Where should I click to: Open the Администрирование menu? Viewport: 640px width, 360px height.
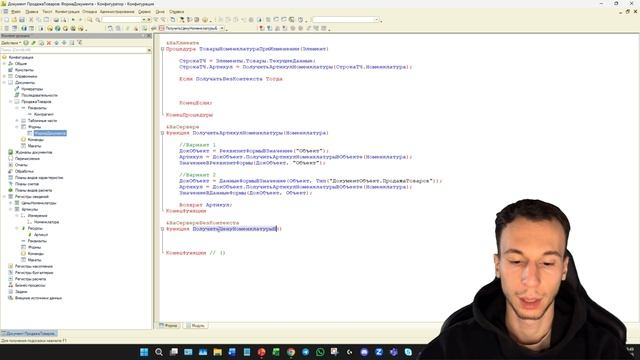[117, 12]
